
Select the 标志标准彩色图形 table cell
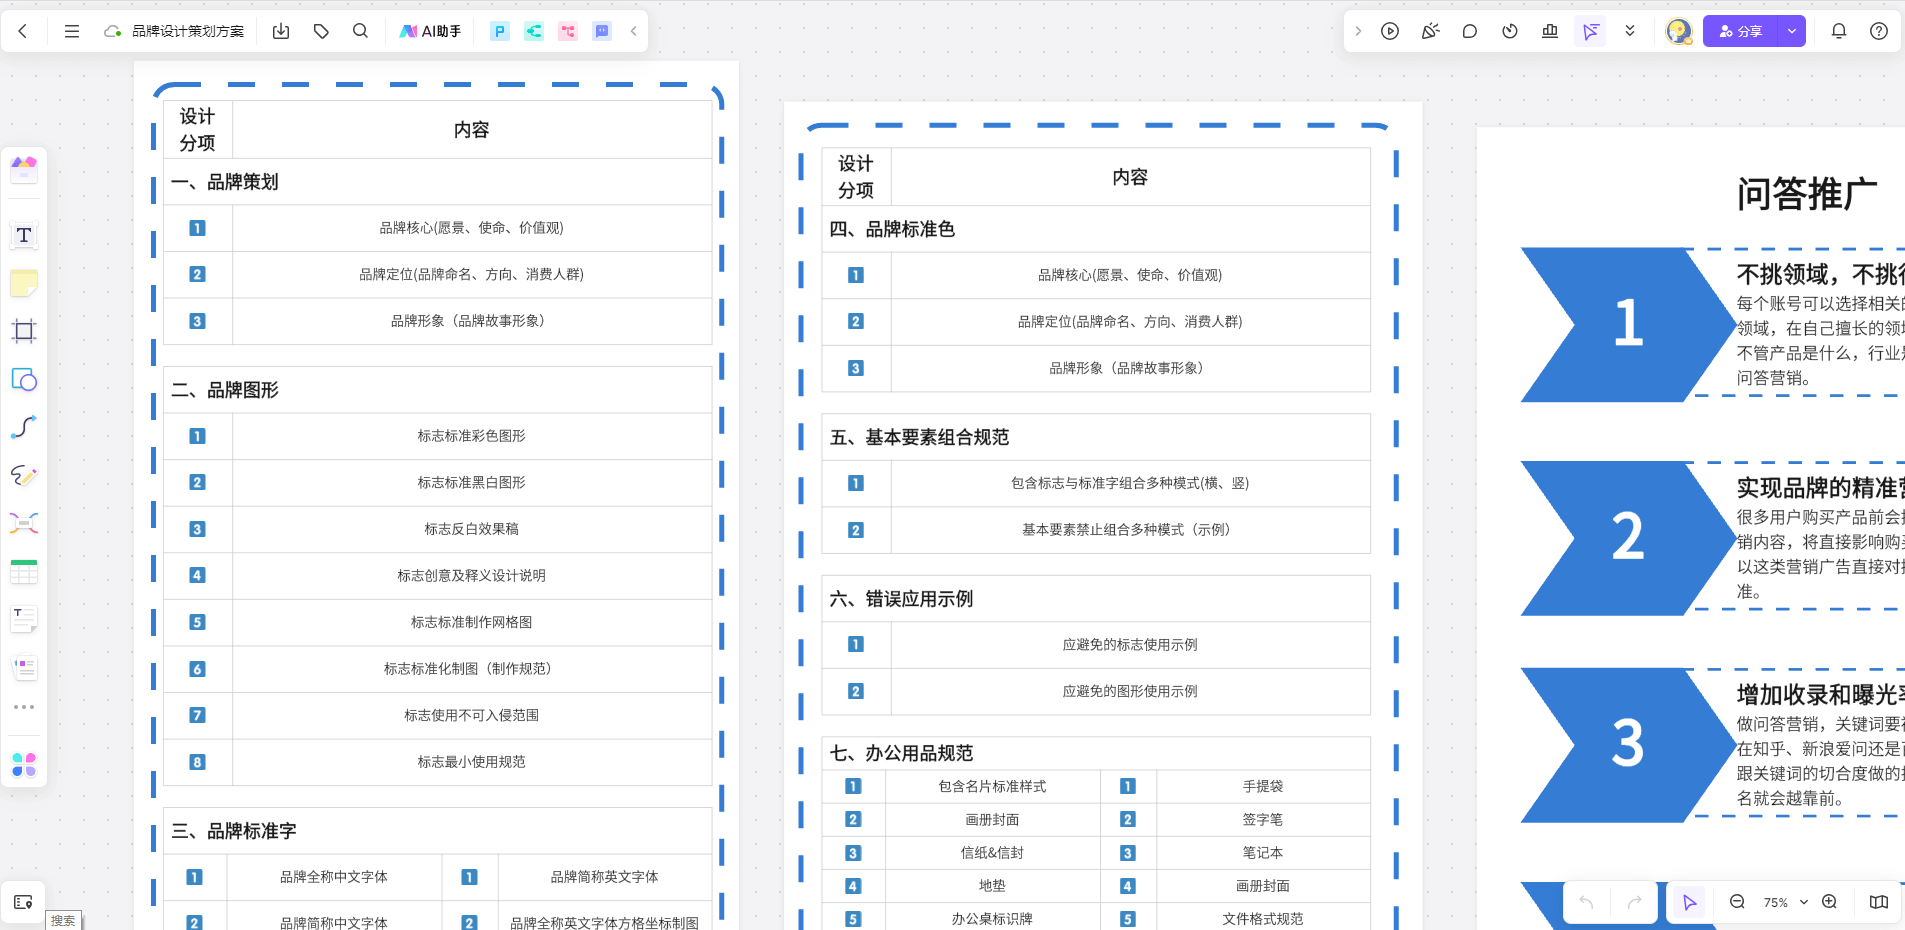(x=471, y=436)
